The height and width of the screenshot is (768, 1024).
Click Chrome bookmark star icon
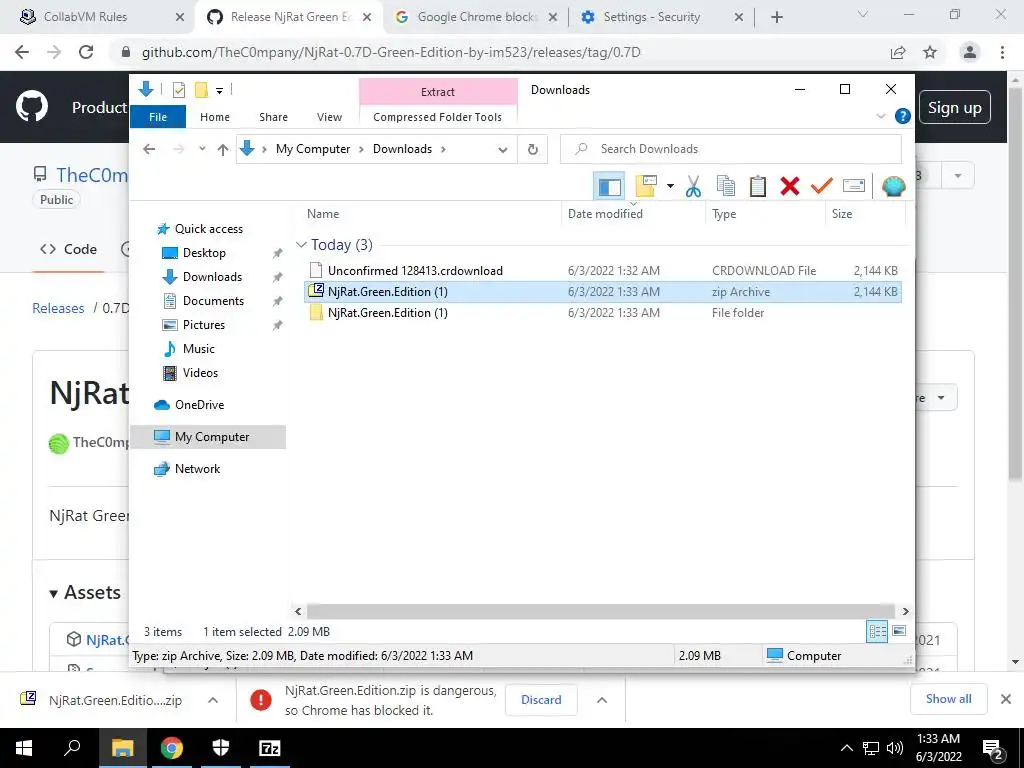pos(930,52)
